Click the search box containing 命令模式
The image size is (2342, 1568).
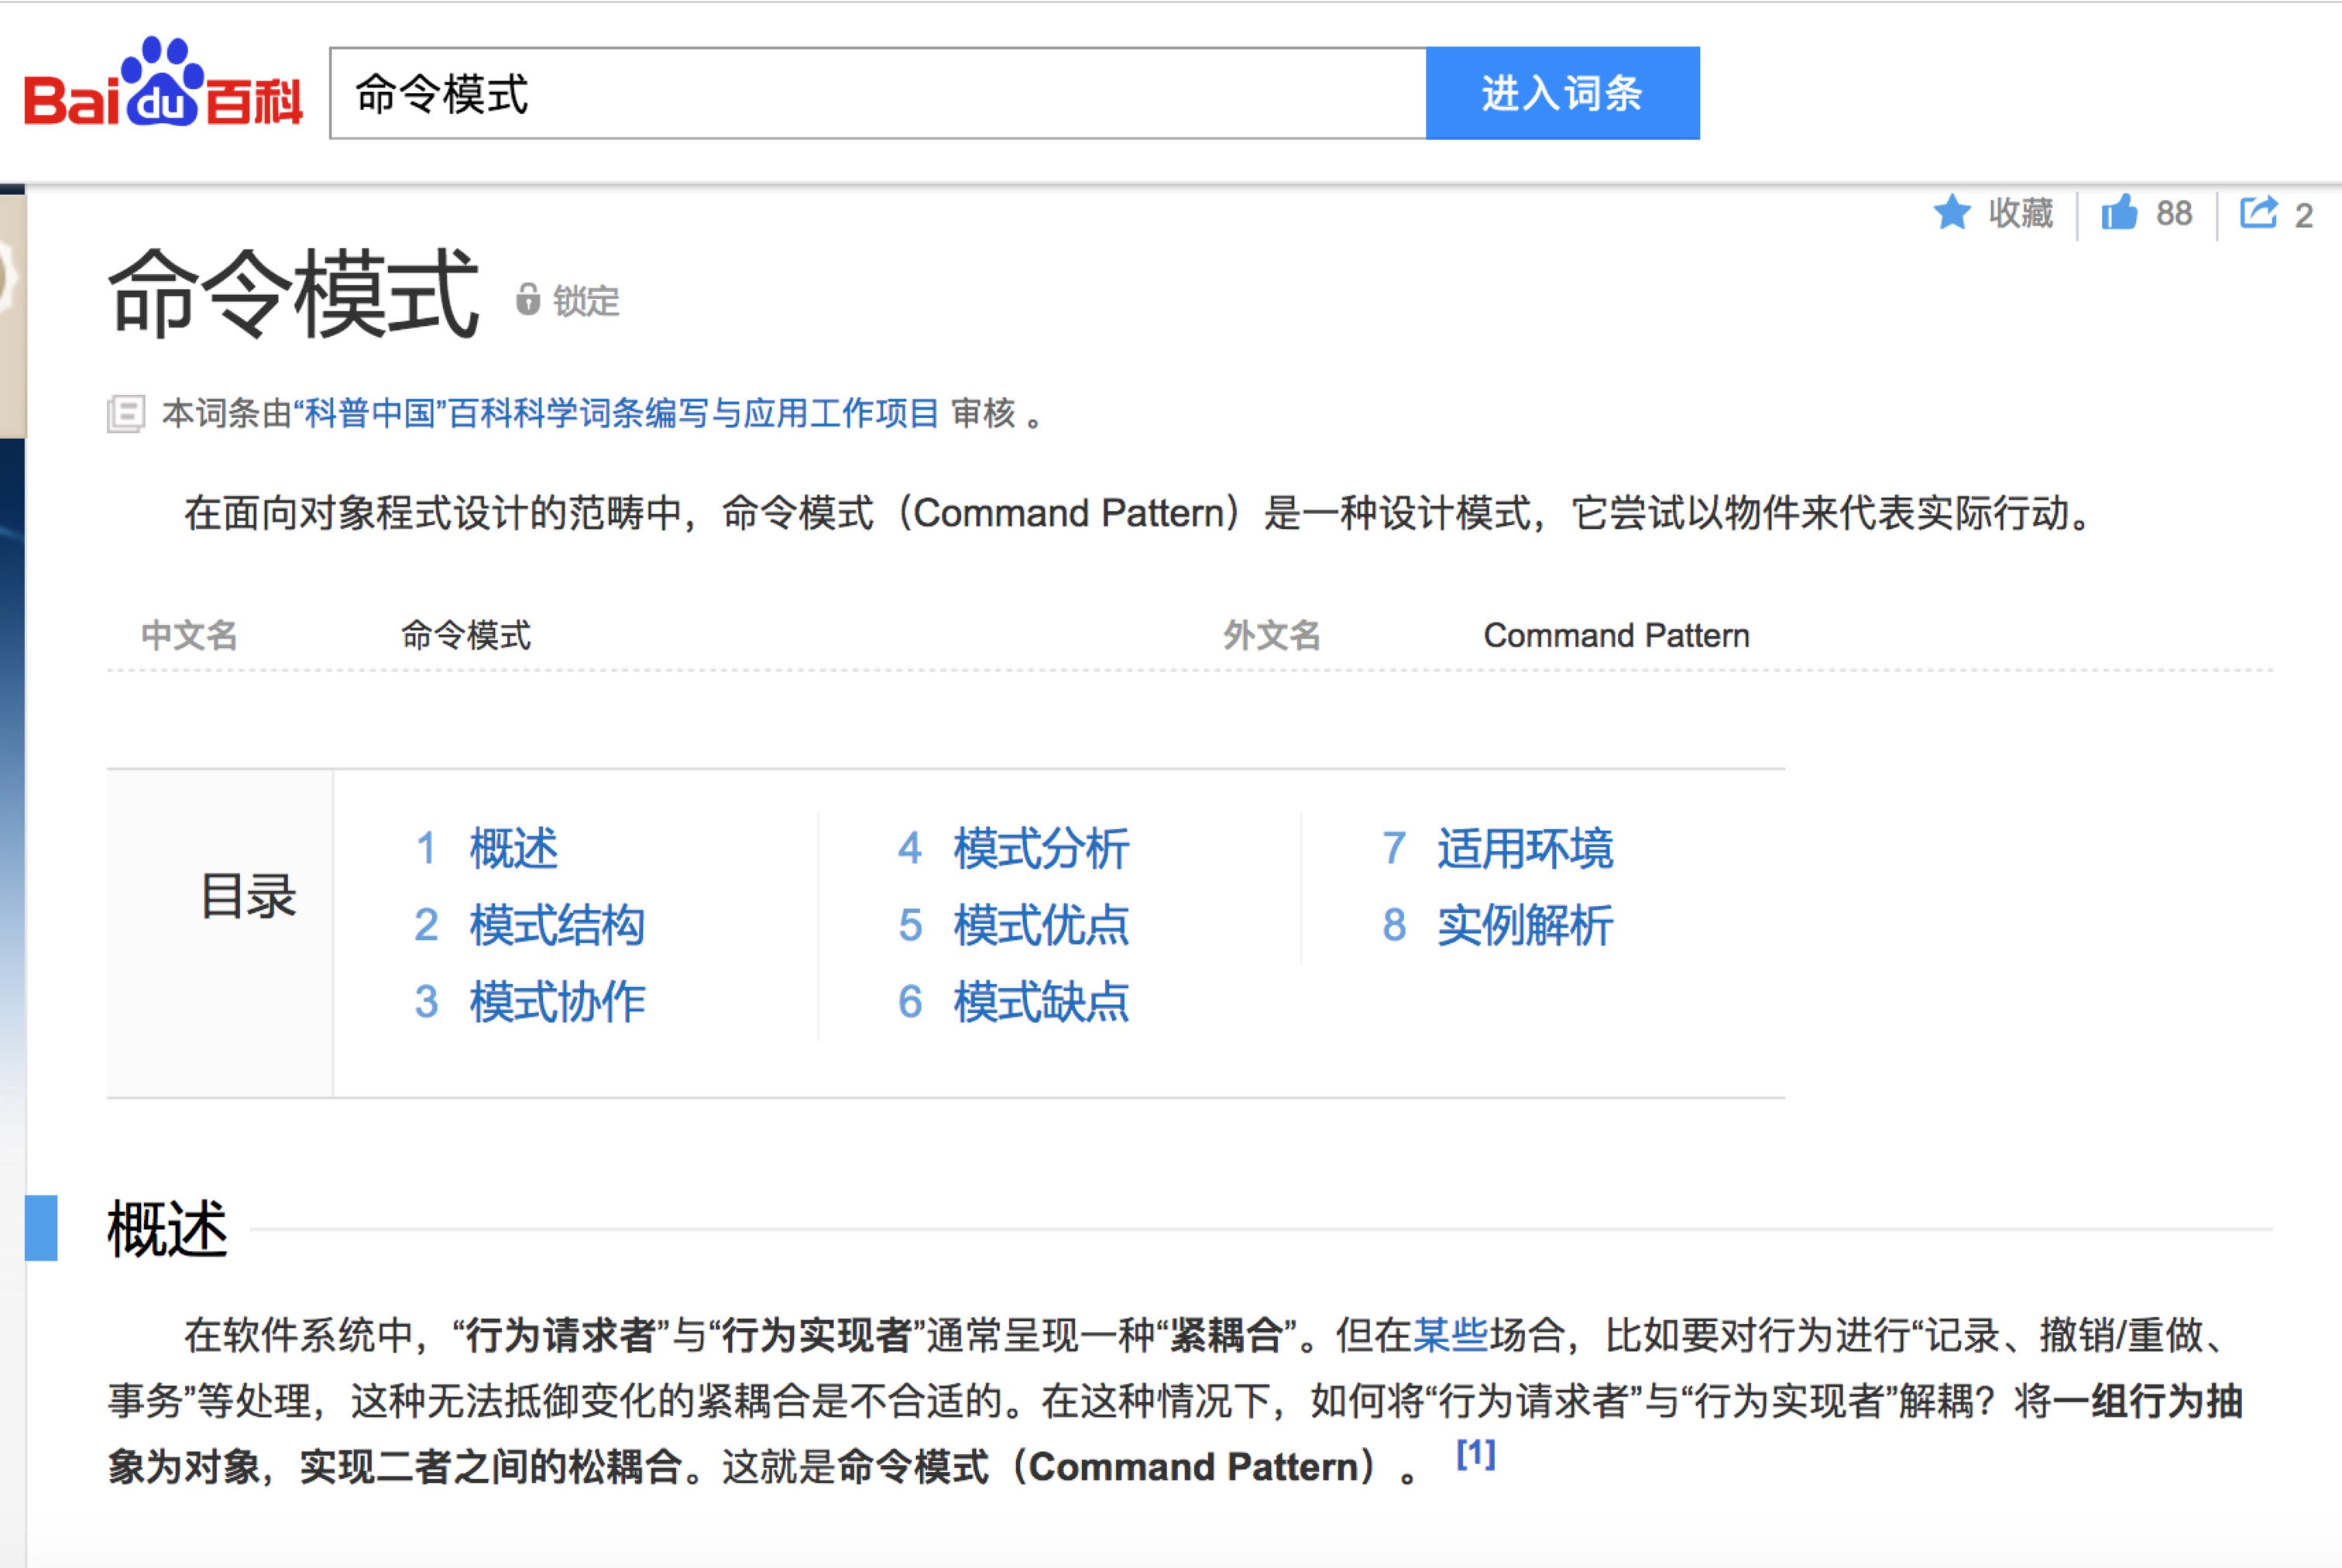pyautogui.click(x=877, y=94)
